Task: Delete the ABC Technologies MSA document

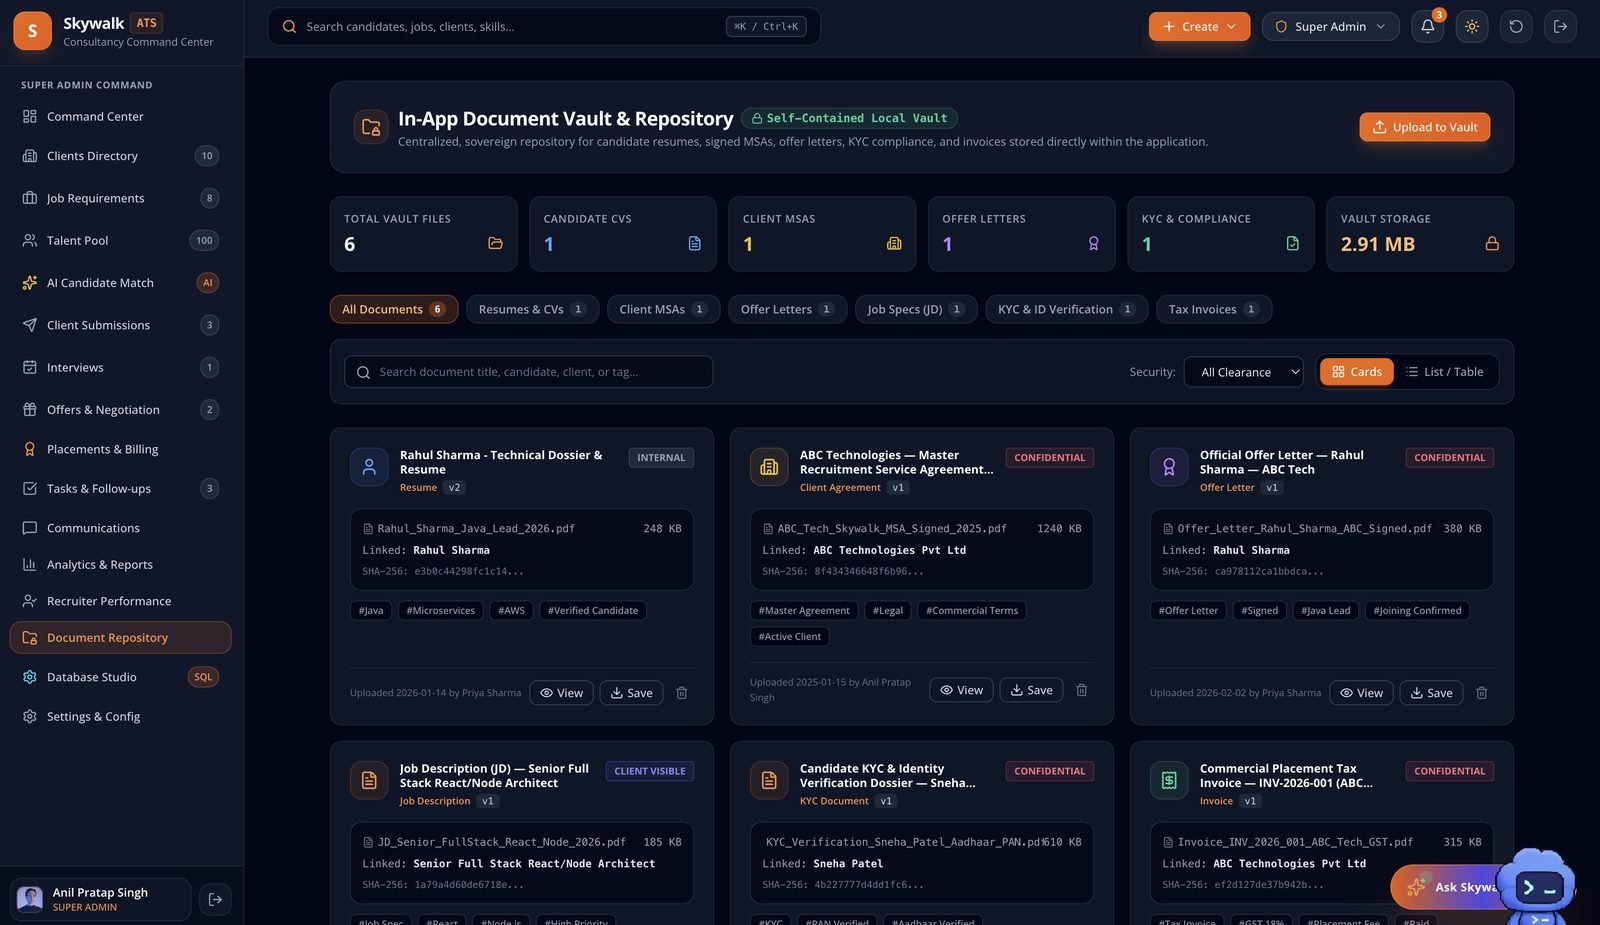Action: pyautogui.click(x=1081, y=690)
